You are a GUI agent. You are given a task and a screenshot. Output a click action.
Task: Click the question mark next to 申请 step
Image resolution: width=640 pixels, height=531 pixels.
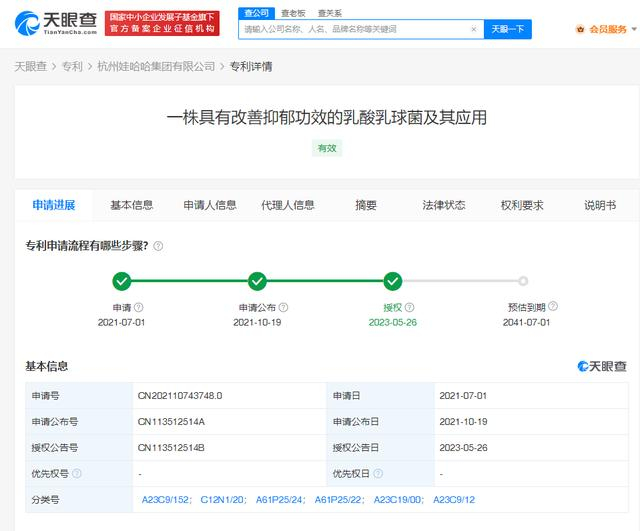(x=138, y=308)
